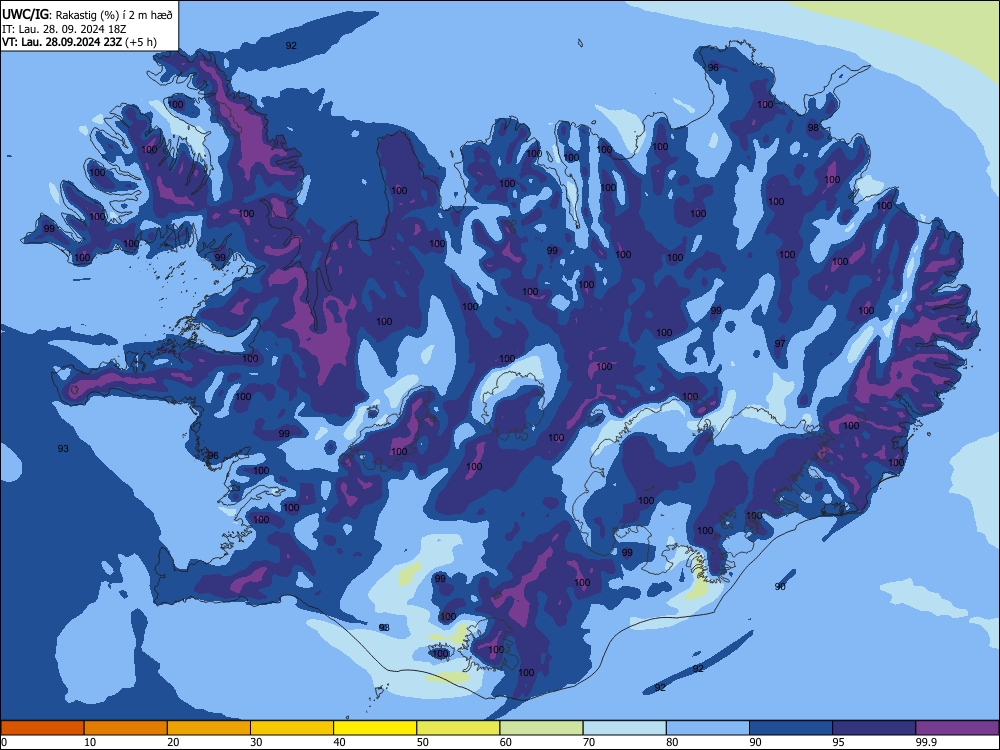
Task: Pick the light green 60–70 legend swatch
Action: click(541, 728)
